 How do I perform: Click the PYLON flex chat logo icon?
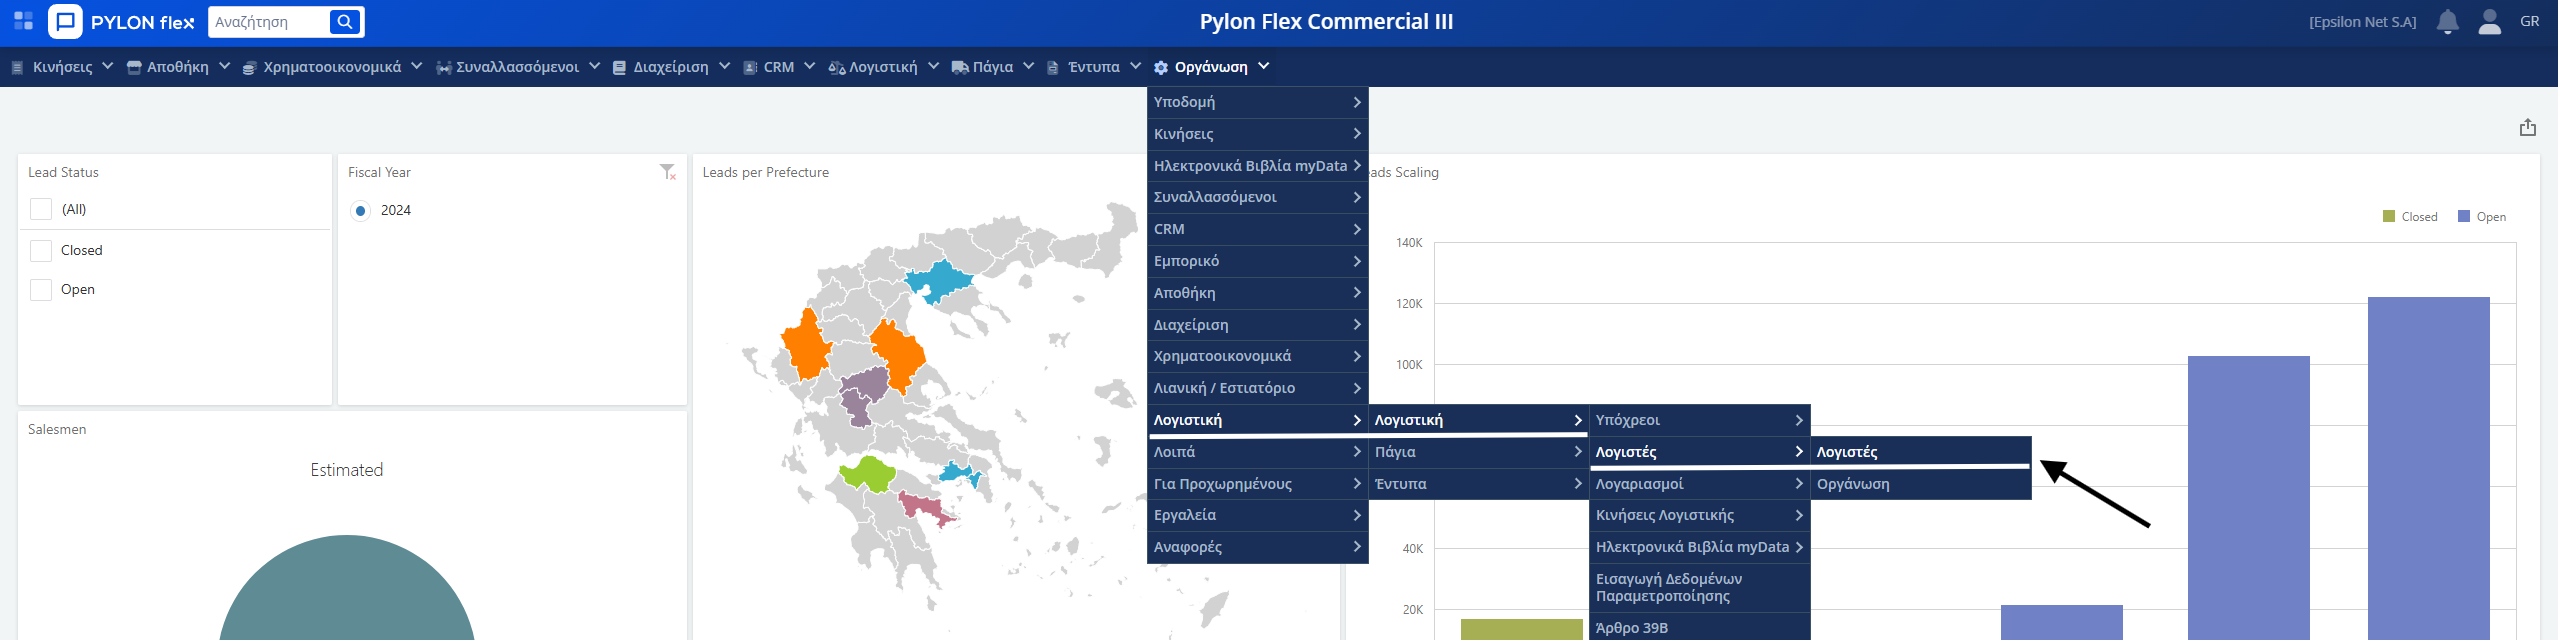click(x=66, y=21)
